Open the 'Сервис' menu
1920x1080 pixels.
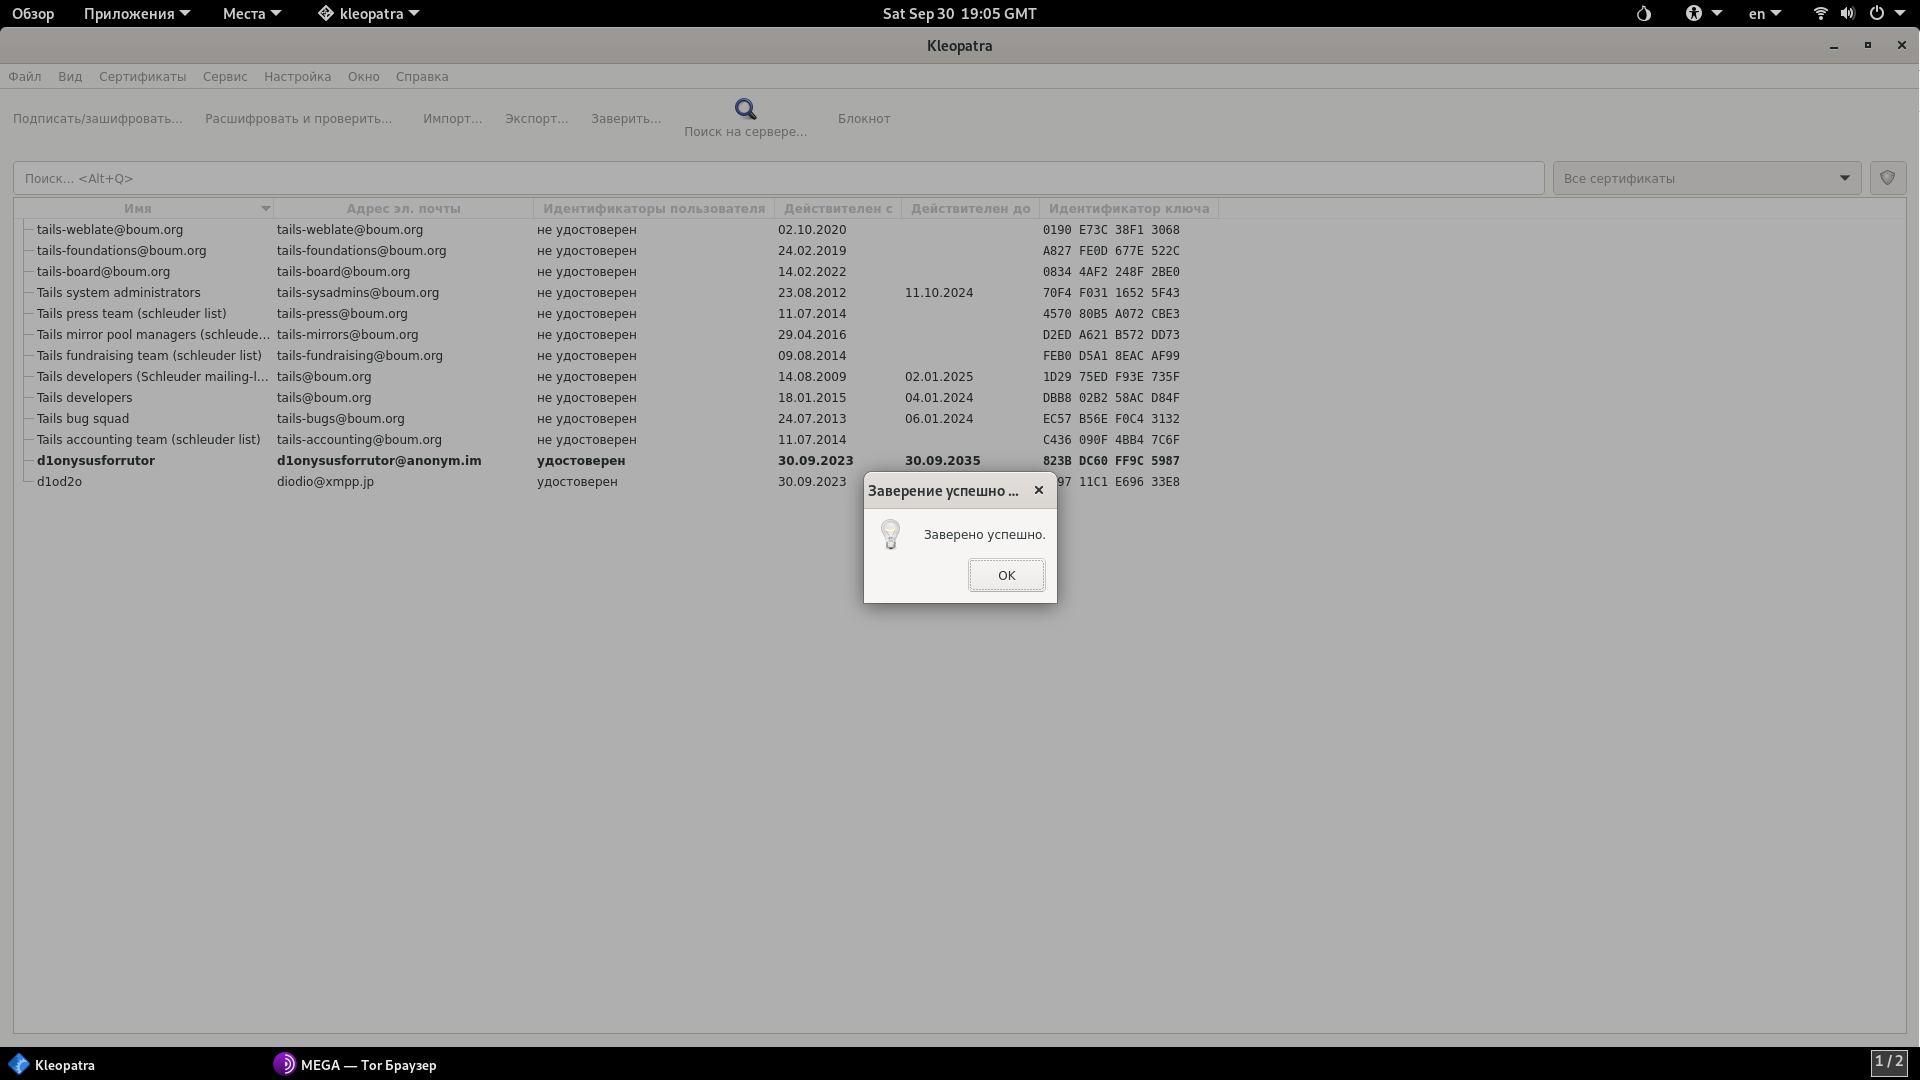click(224, 77)
